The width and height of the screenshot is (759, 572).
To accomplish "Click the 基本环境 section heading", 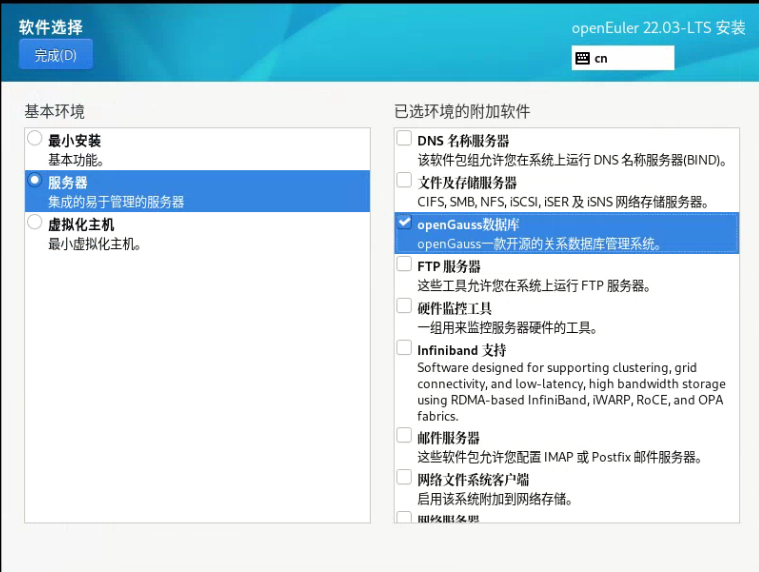I will coord(54,111).
